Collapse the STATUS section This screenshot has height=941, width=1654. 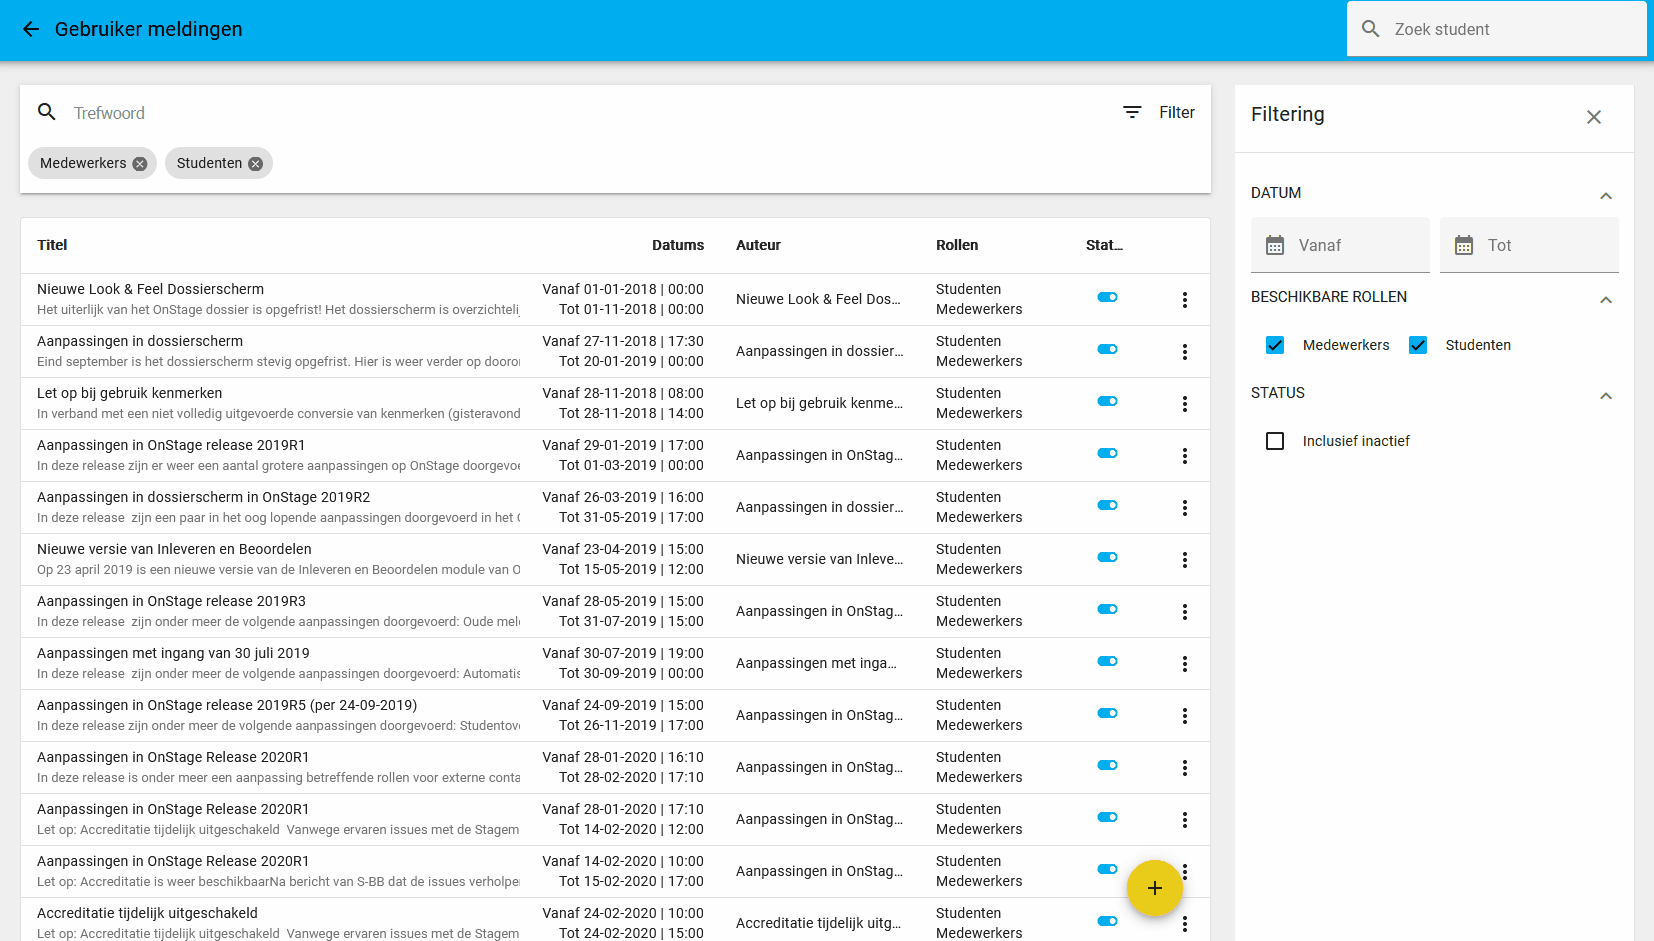pos(1606,396)
